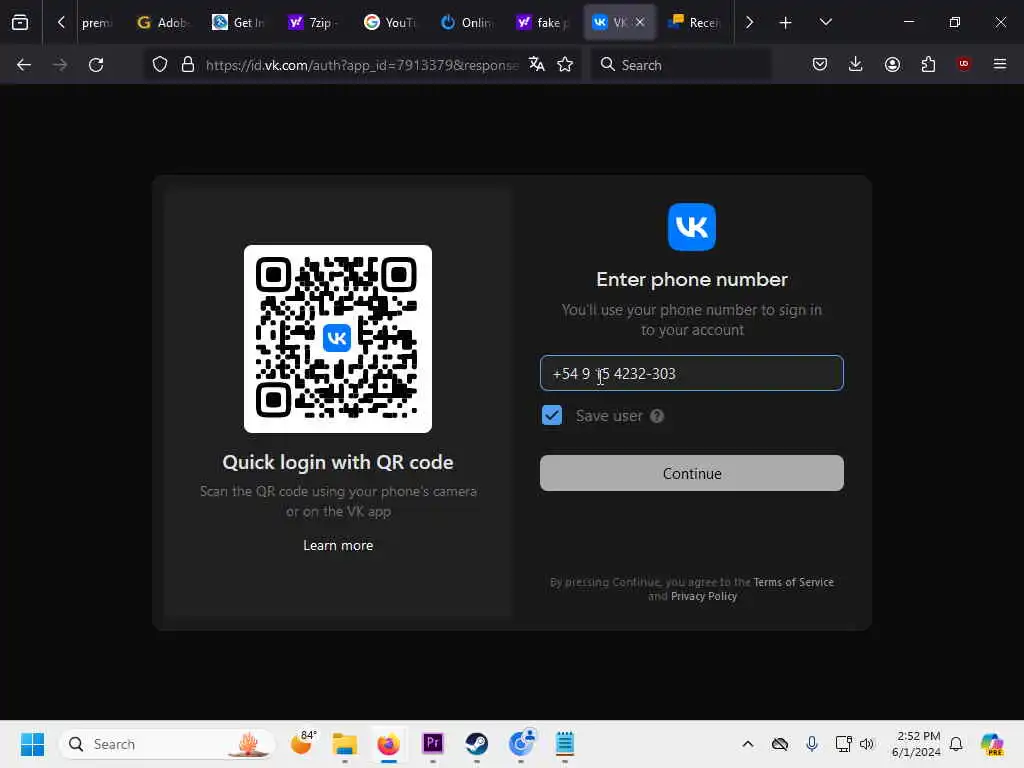The width and height of the screenshot is (1024, 768).
Task: Open the Firefox application menu
Action: point(1000,64)
